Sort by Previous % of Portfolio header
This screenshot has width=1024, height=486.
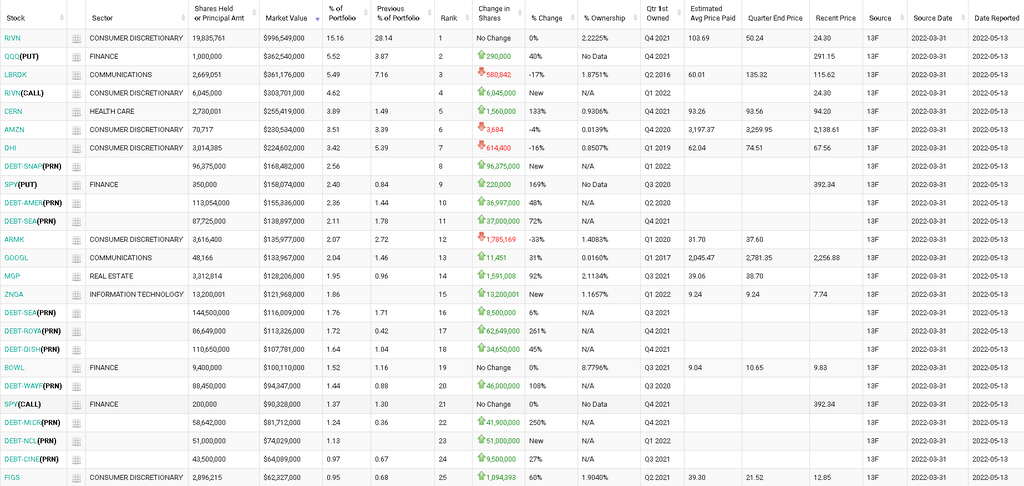[x=402, y=14]
